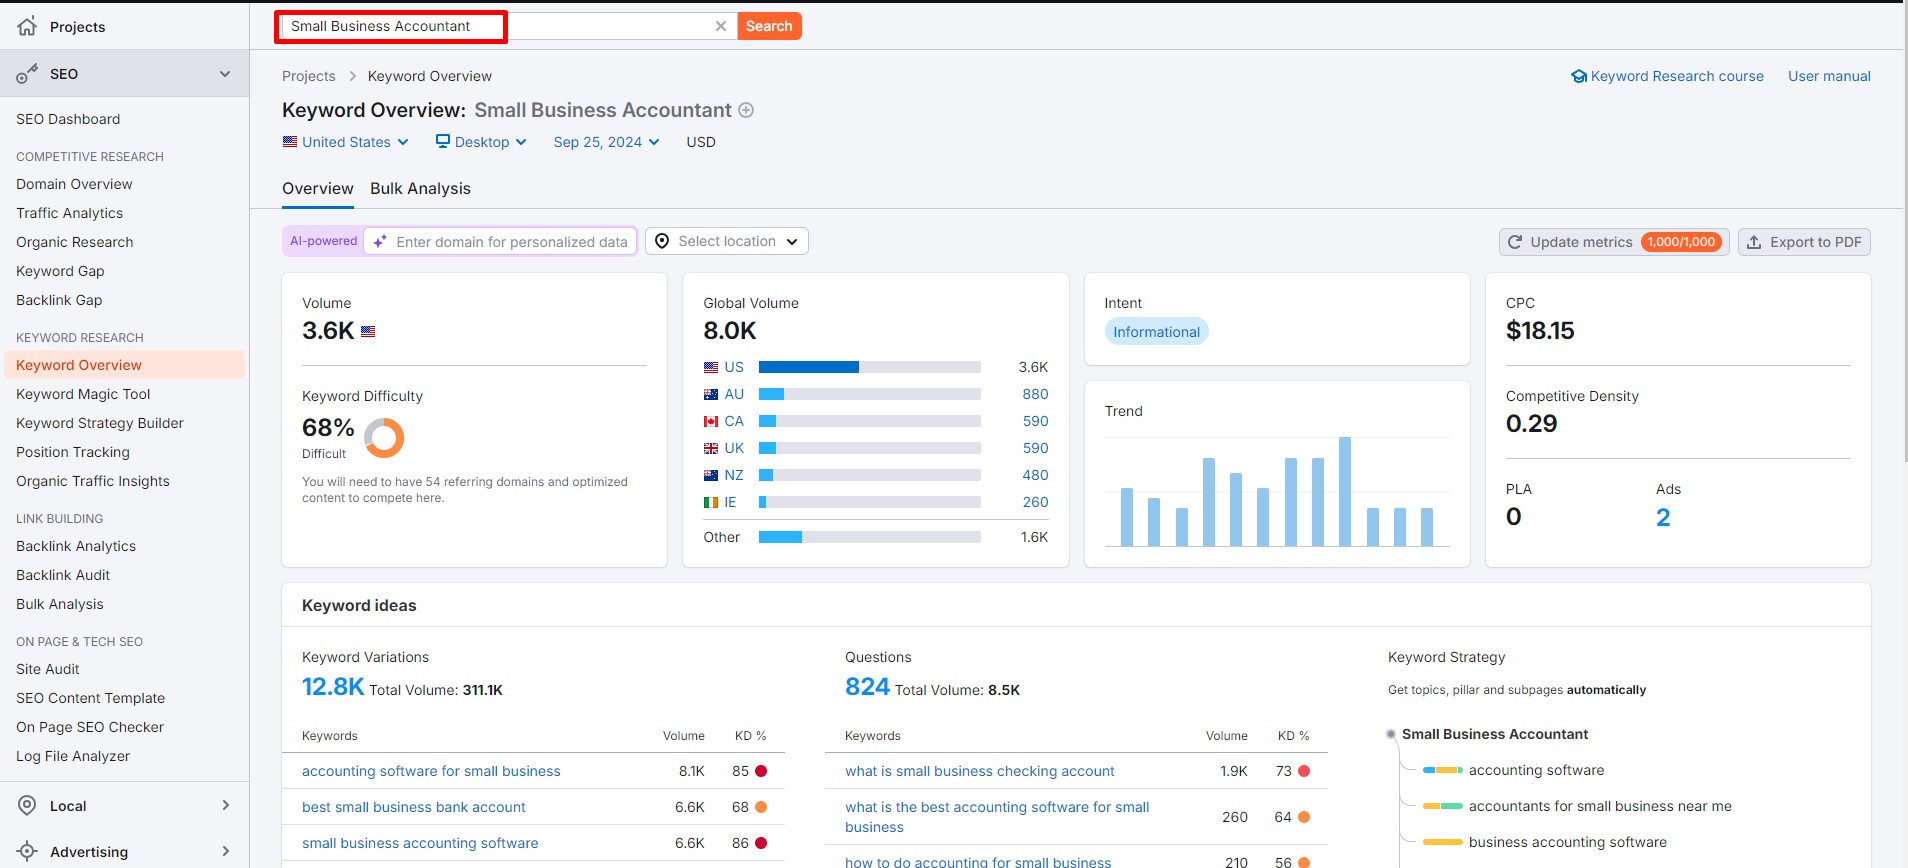Open Site Audit in sidebar

48,669
